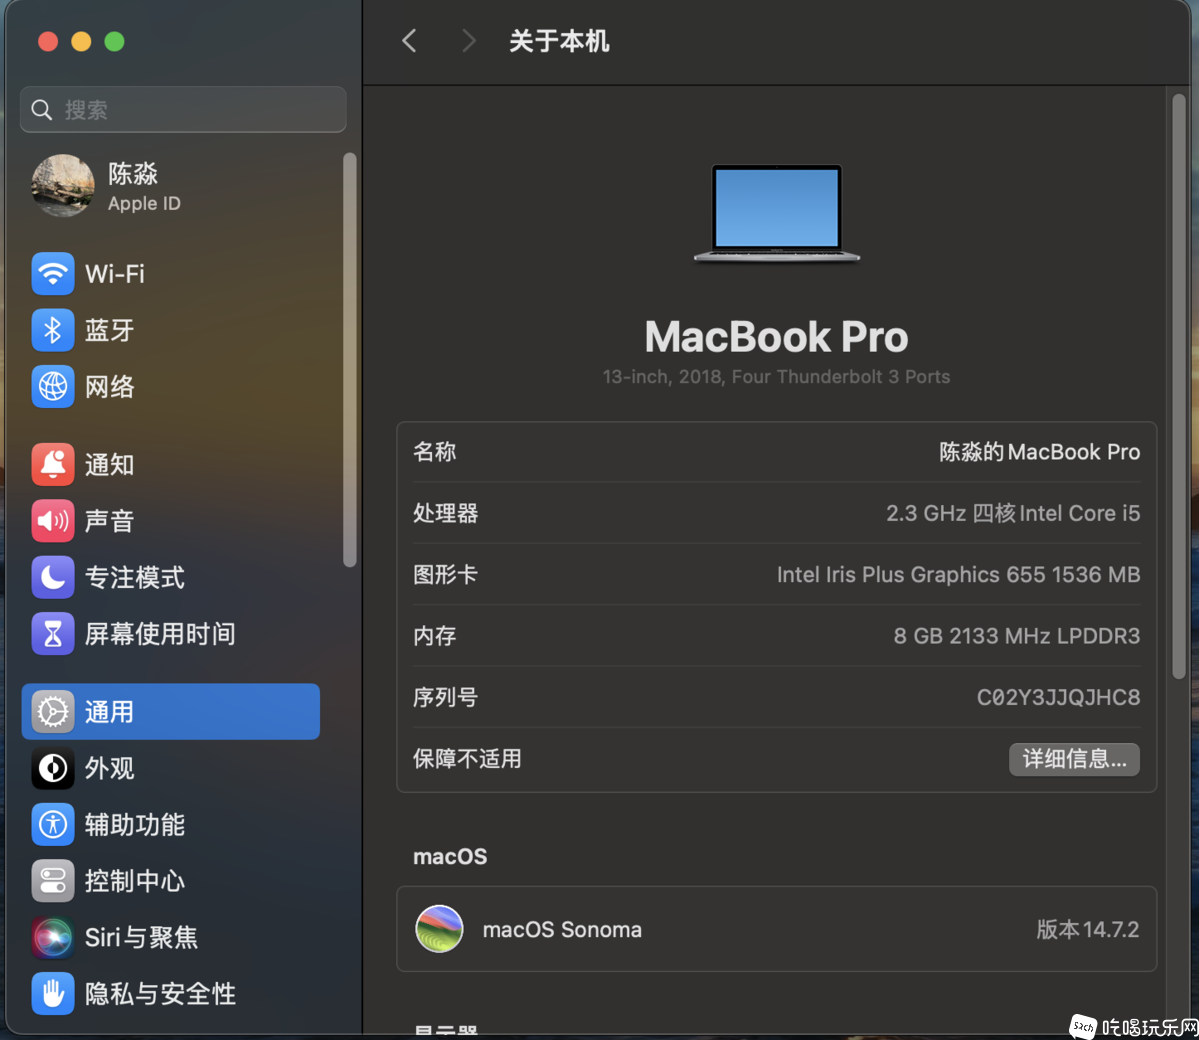Click the 内存 row label

click(434, 635)
